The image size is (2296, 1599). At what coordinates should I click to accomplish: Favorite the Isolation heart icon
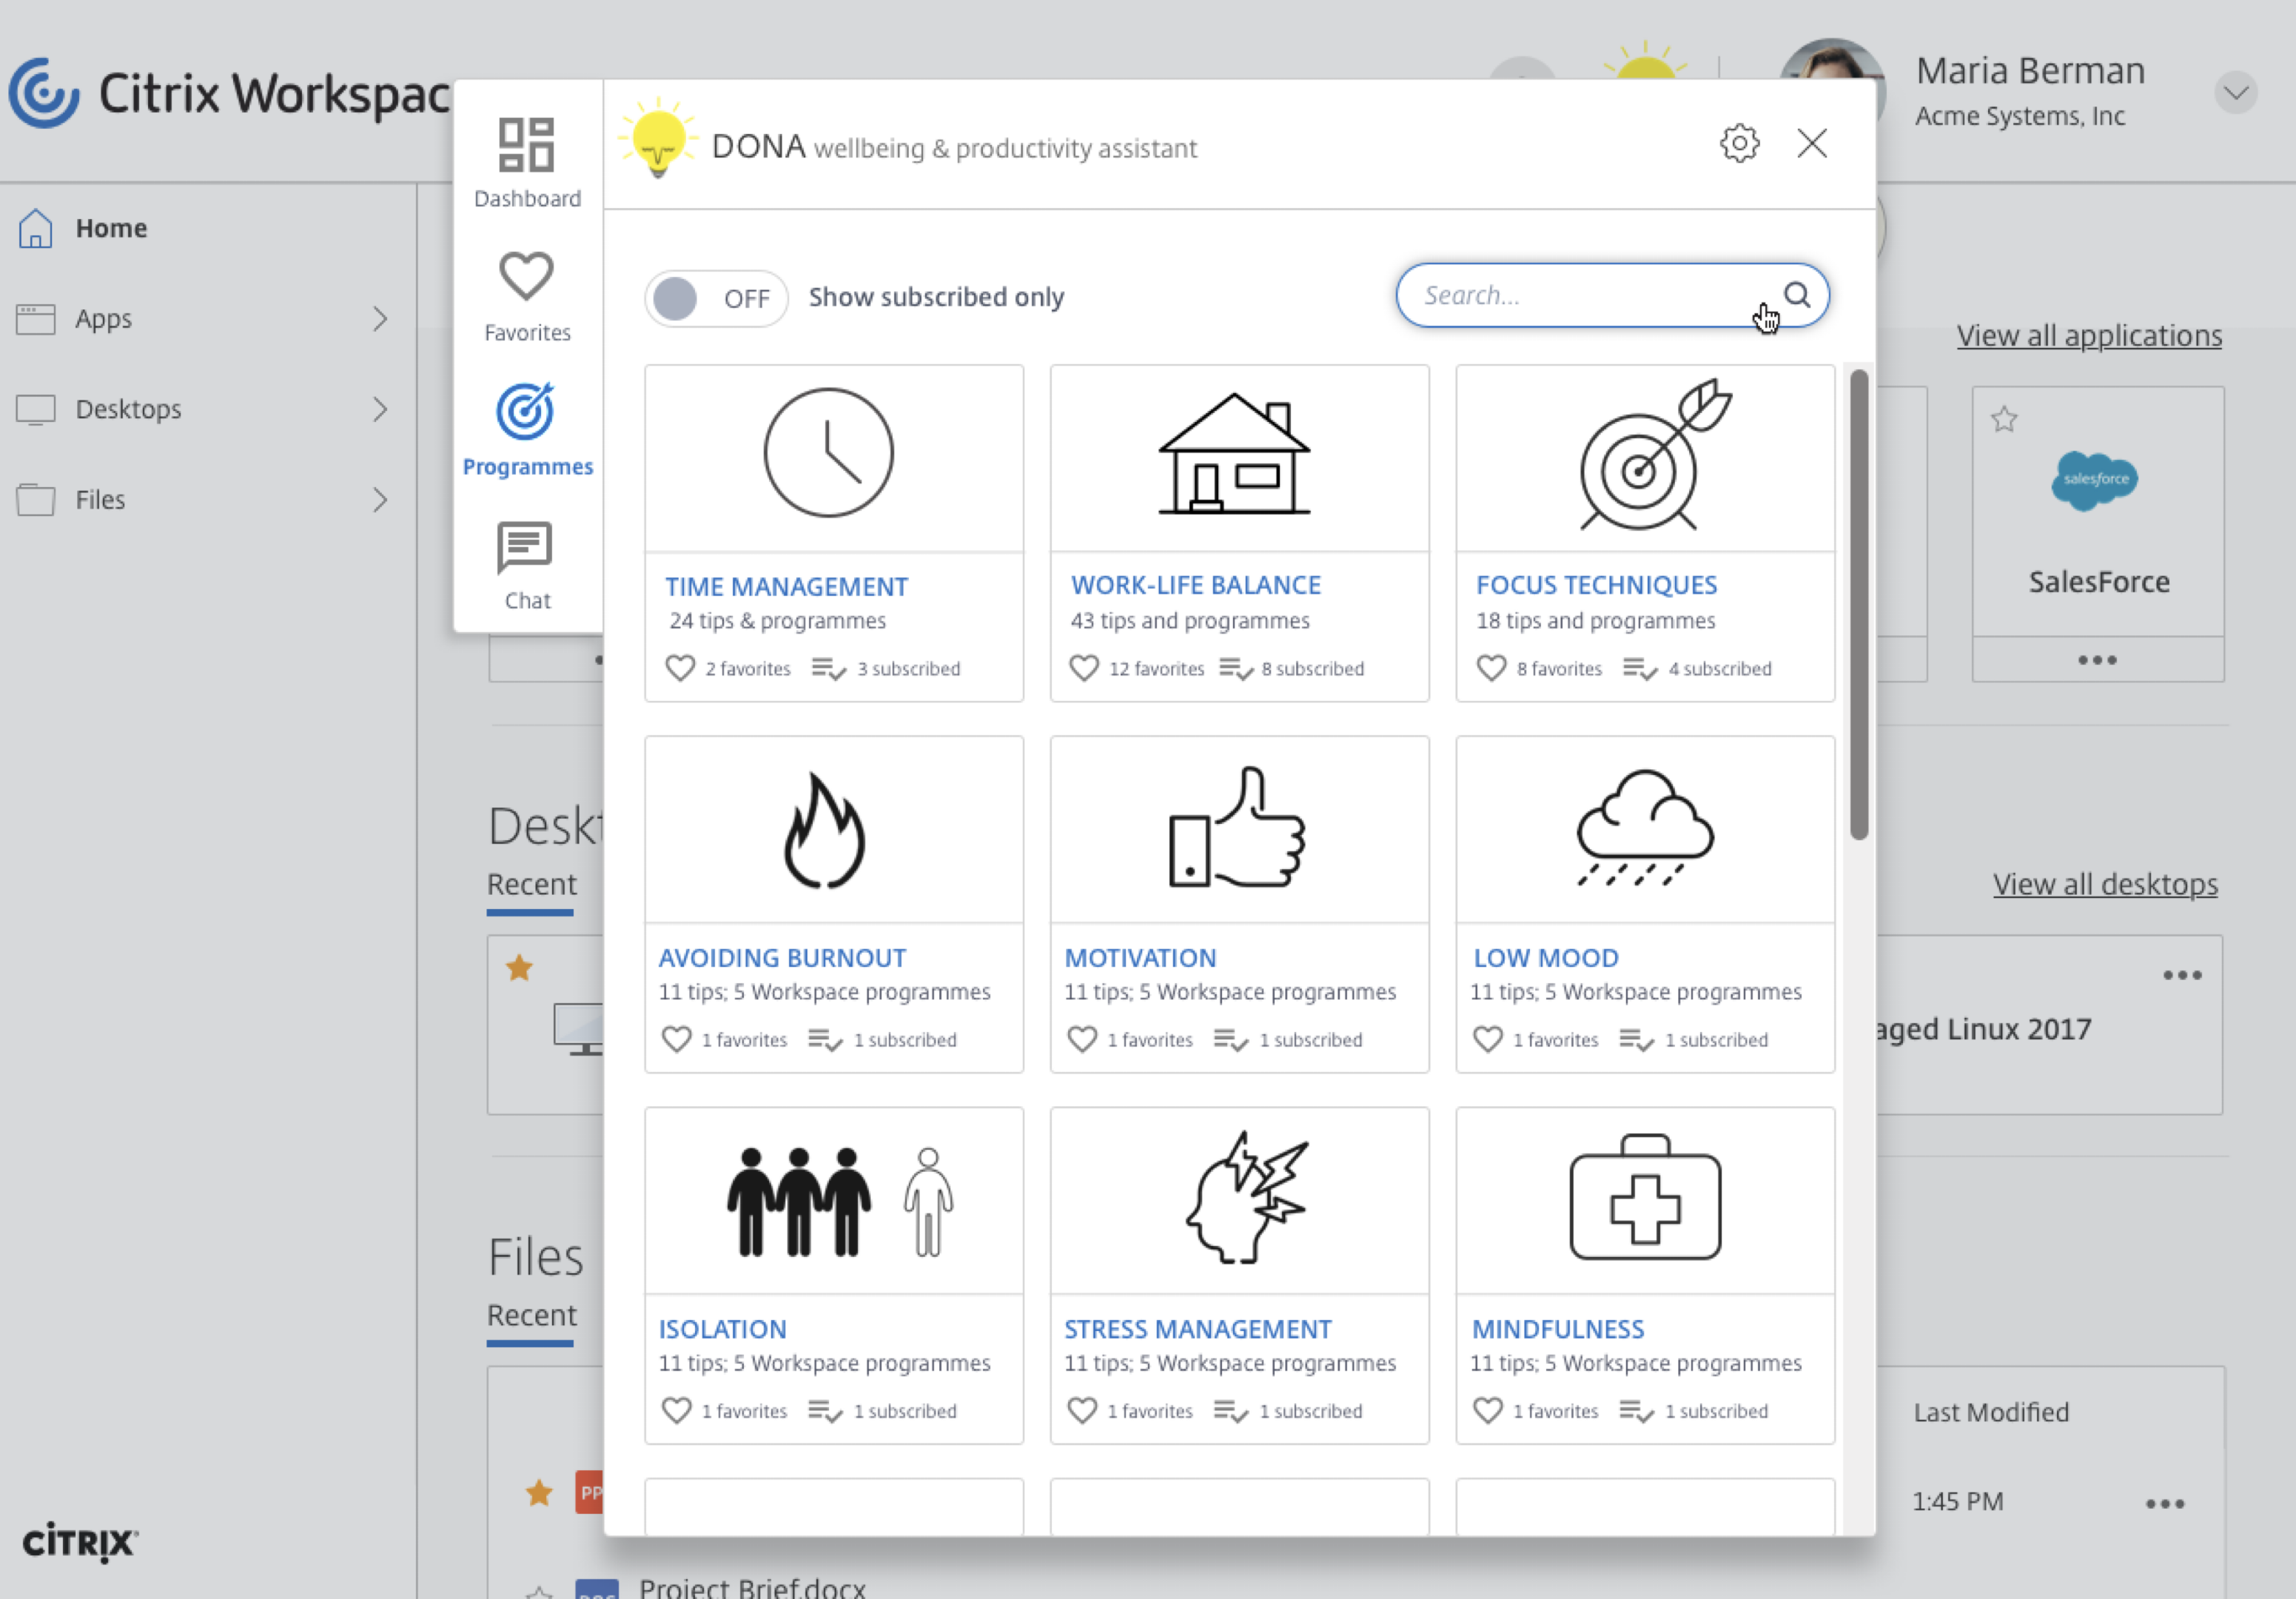coord(677,1411)
